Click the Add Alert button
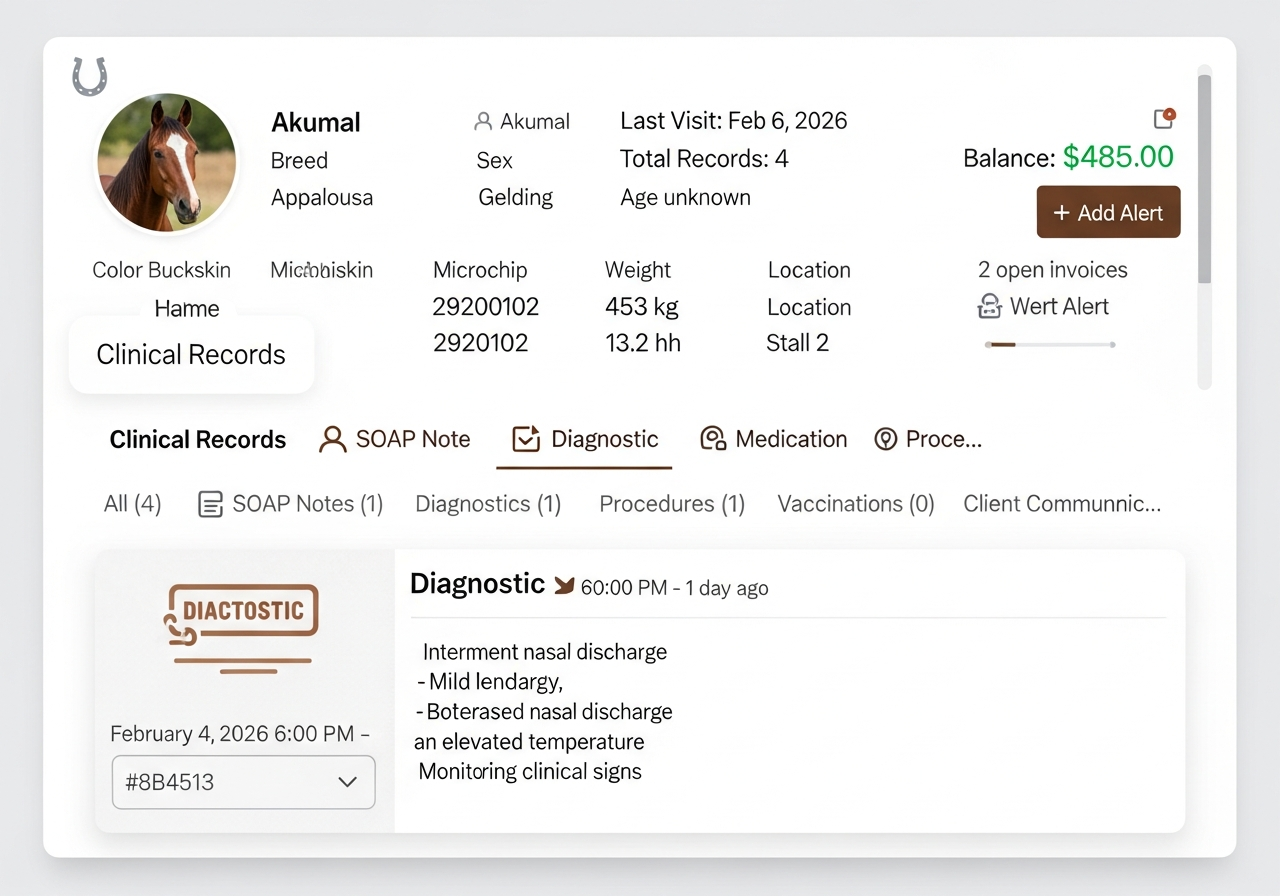This screenshot has width=1280, height=896. [x=1108, y=212]
